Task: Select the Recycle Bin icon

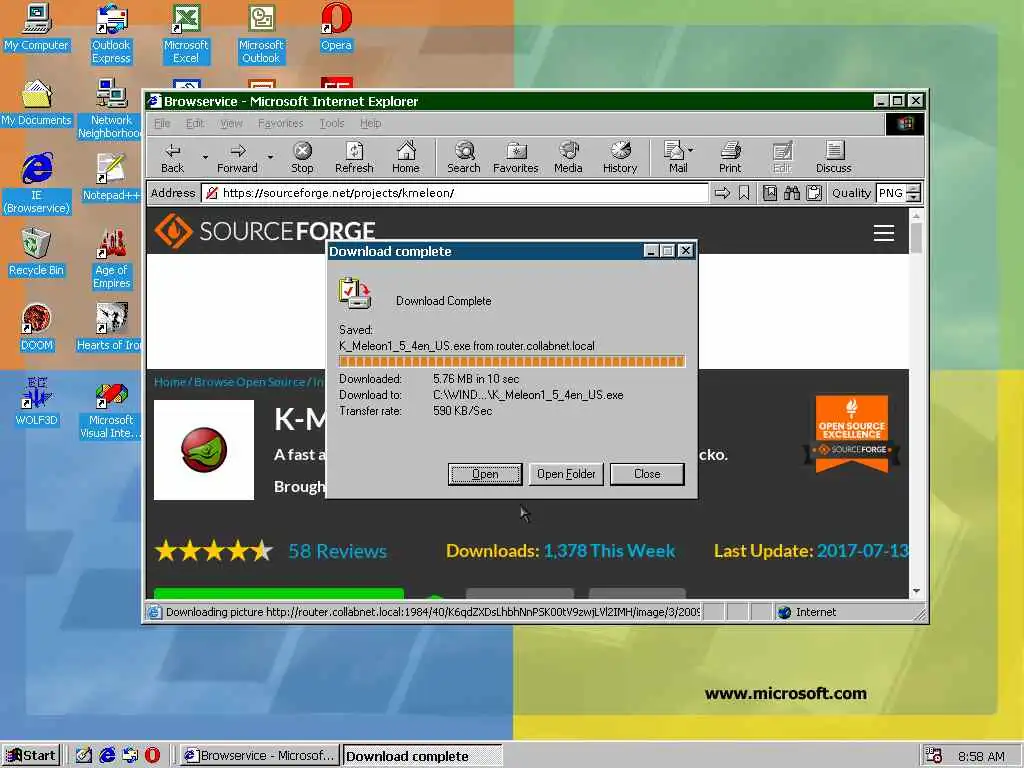Action: tap(36, 253)
